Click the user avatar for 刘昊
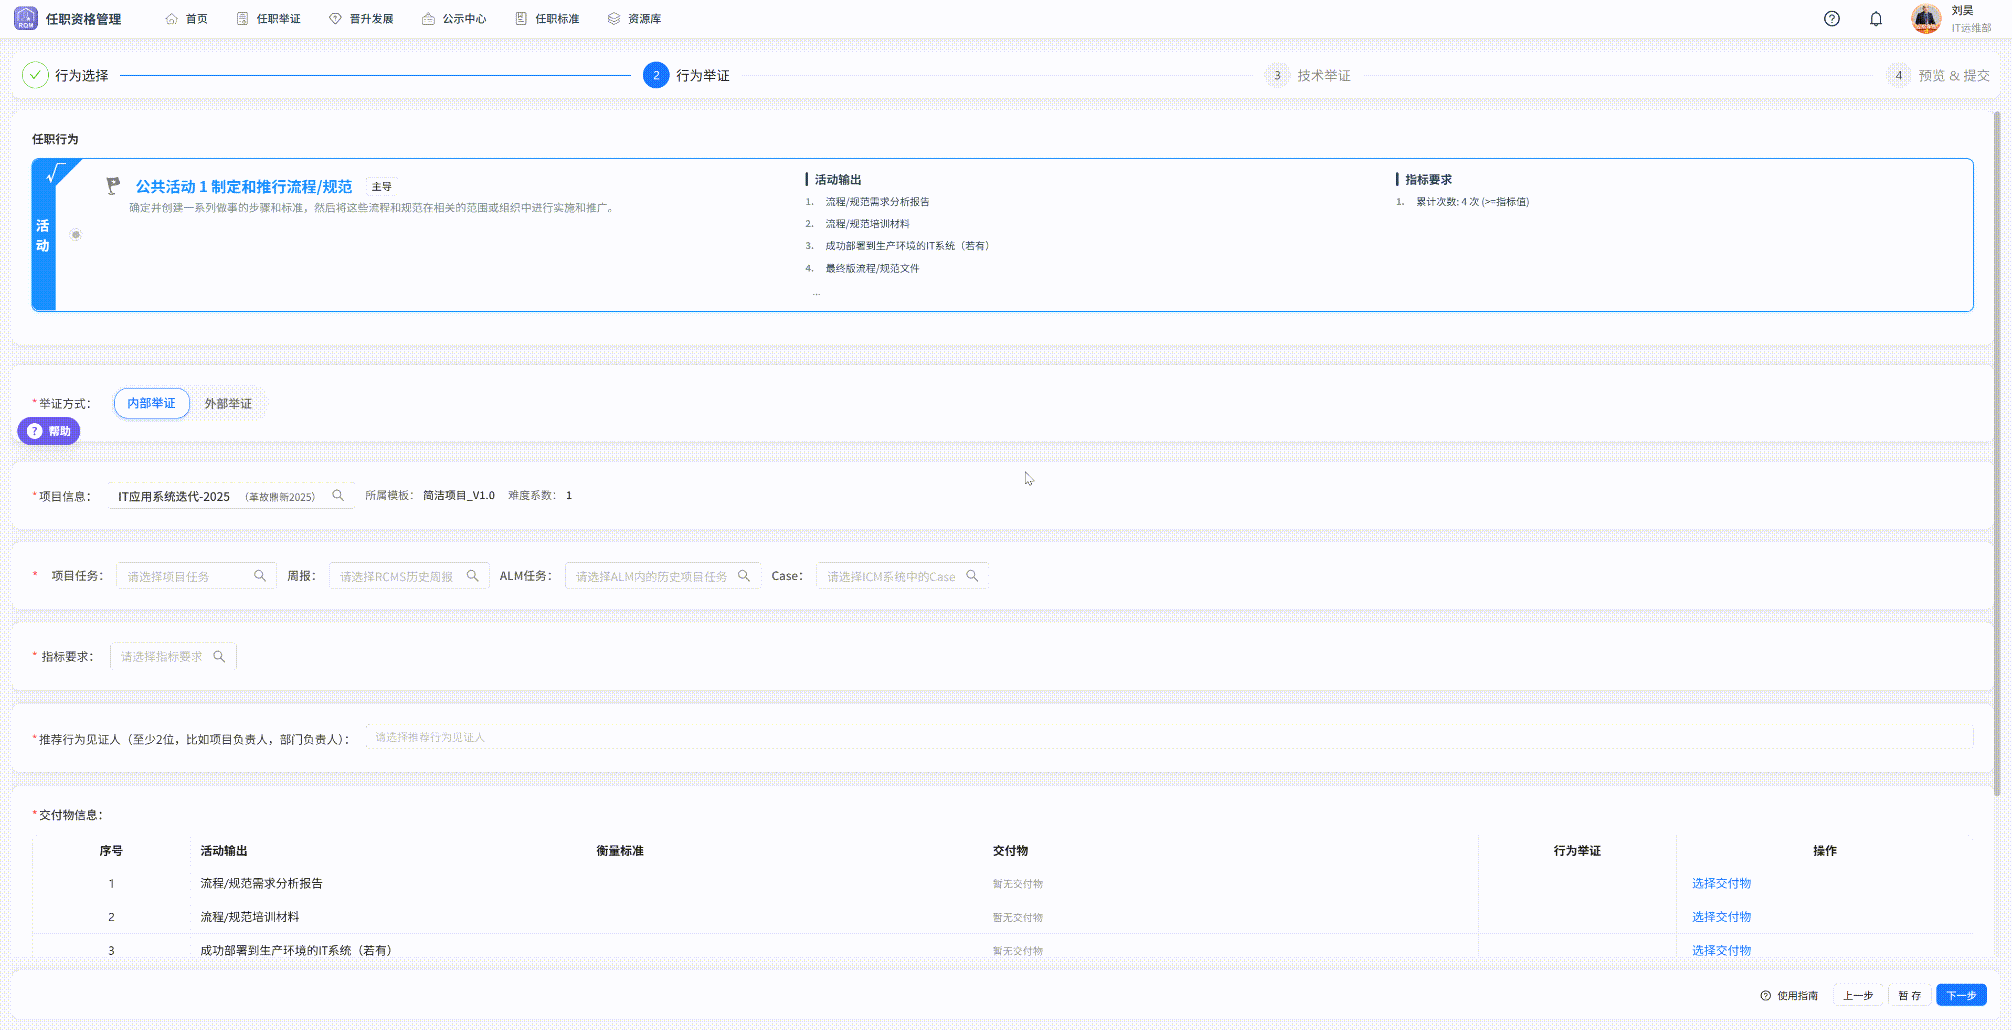The image size is (2012, 1030). pos(1925,19)
